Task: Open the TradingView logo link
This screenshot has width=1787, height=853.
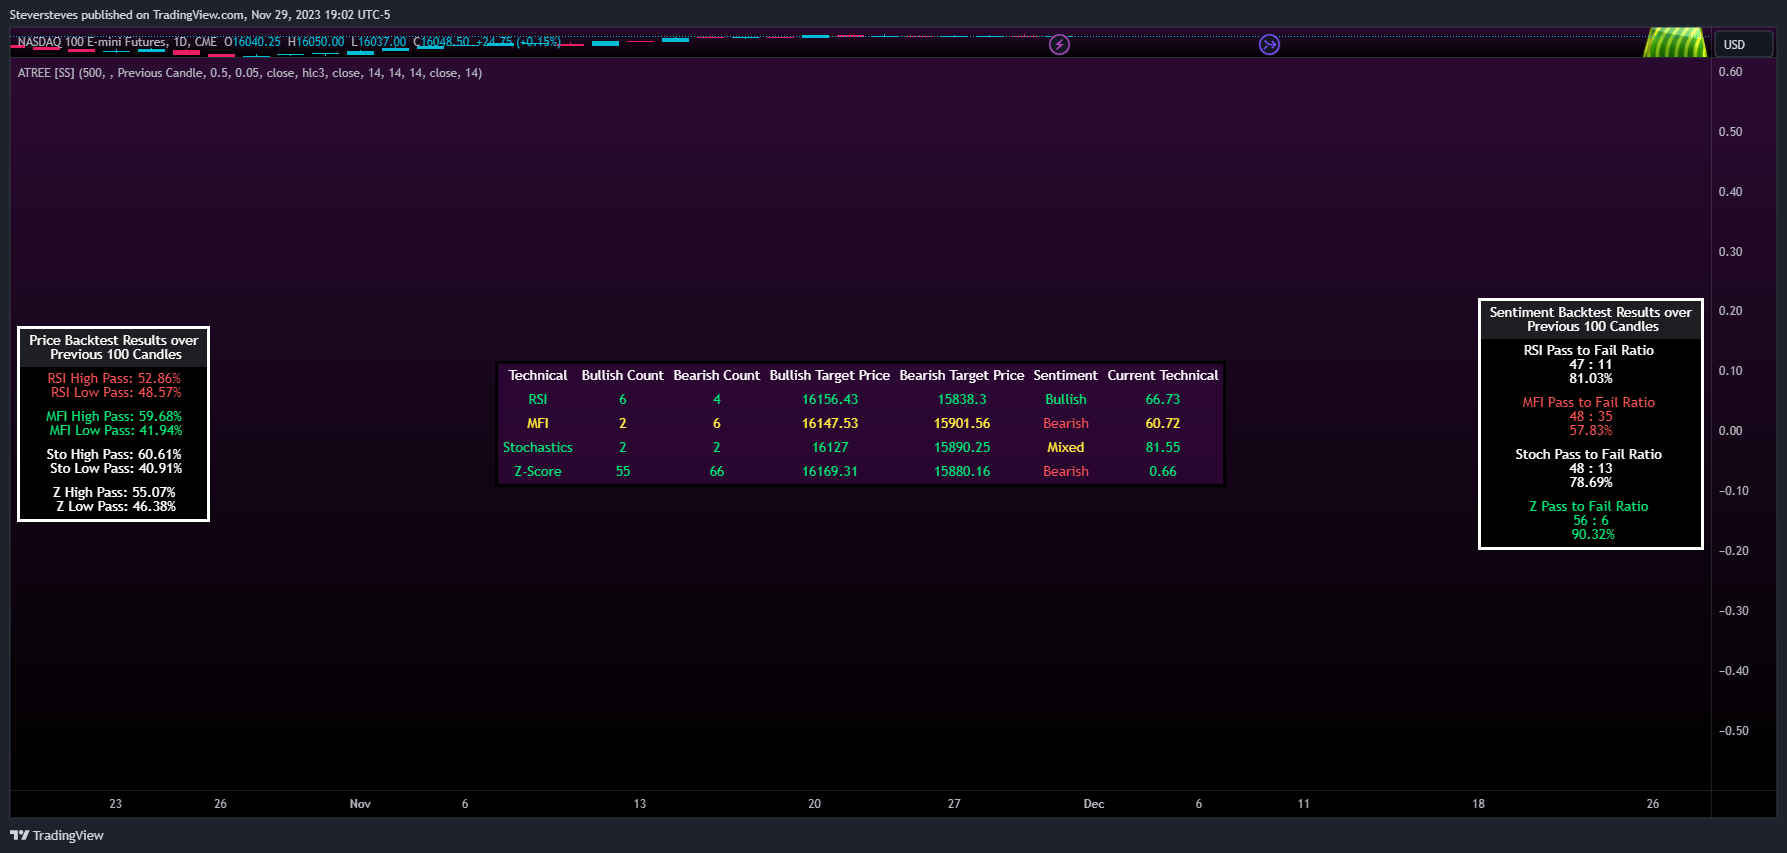Action: 57,835
